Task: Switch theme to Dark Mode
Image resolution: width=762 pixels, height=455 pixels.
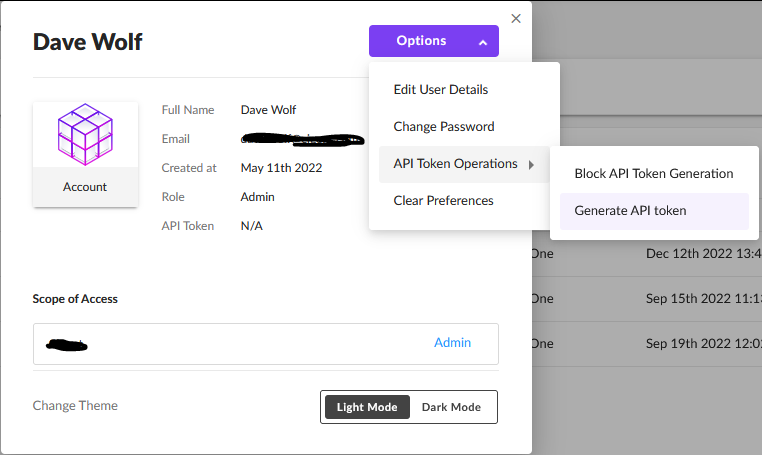Action: (x=451, y=407)
